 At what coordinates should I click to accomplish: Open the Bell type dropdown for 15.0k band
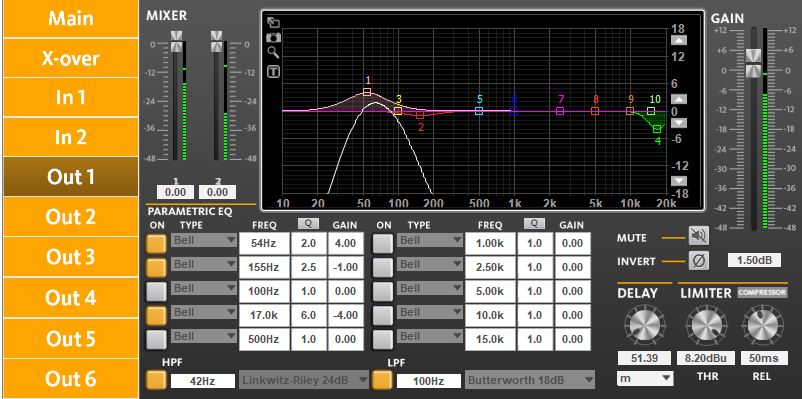point(430,336)
